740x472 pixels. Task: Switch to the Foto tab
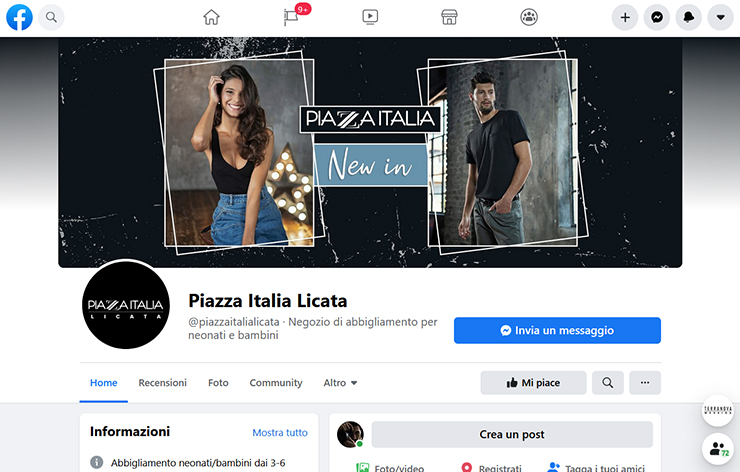pos(218,383)
